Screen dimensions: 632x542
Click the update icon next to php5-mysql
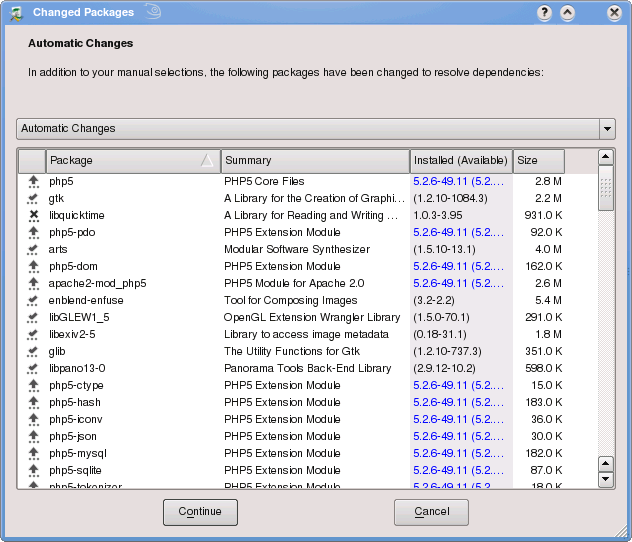coord(33,453)
